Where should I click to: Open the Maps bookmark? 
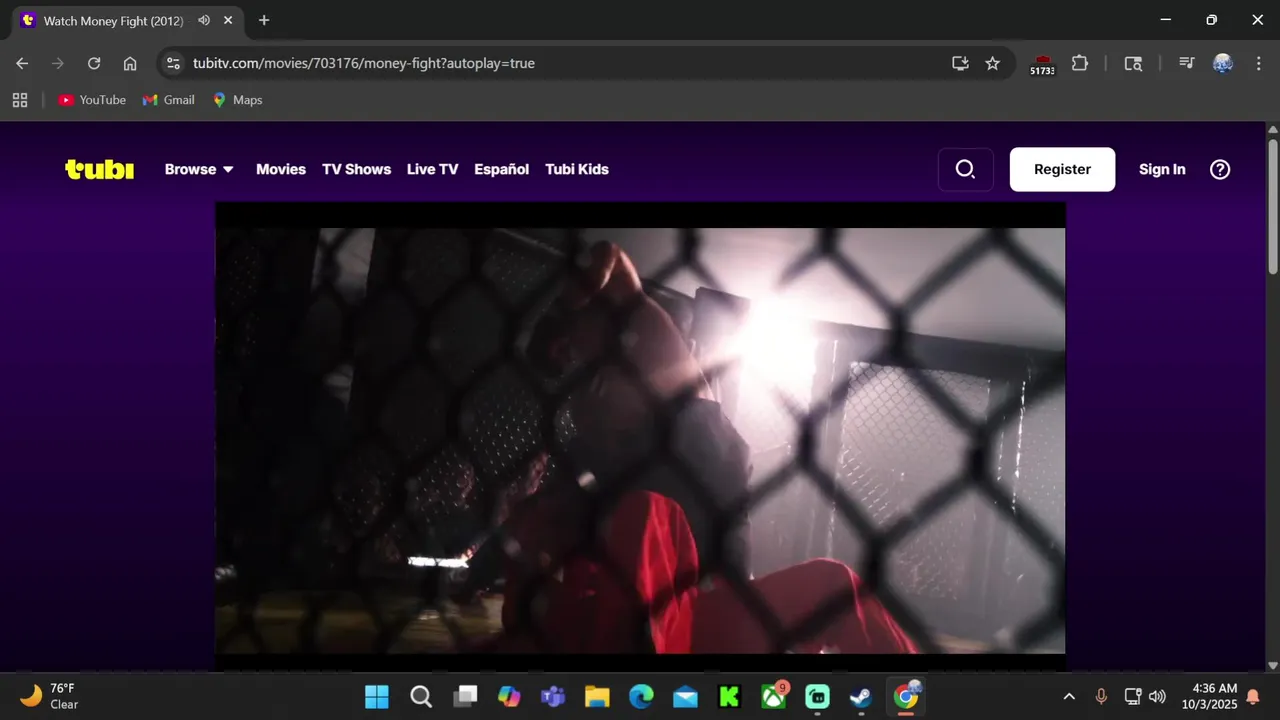(237, 100)
